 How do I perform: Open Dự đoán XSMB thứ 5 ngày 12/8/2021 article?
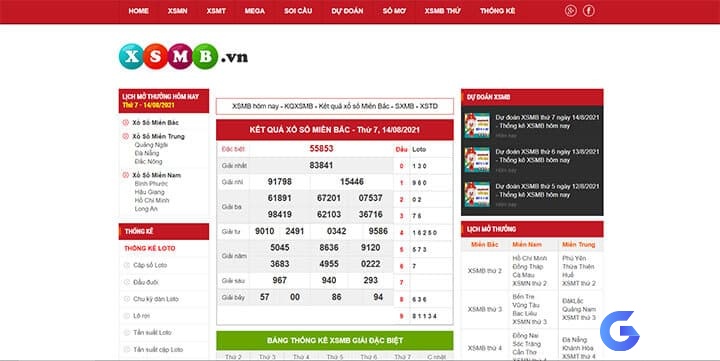point(547,191)
